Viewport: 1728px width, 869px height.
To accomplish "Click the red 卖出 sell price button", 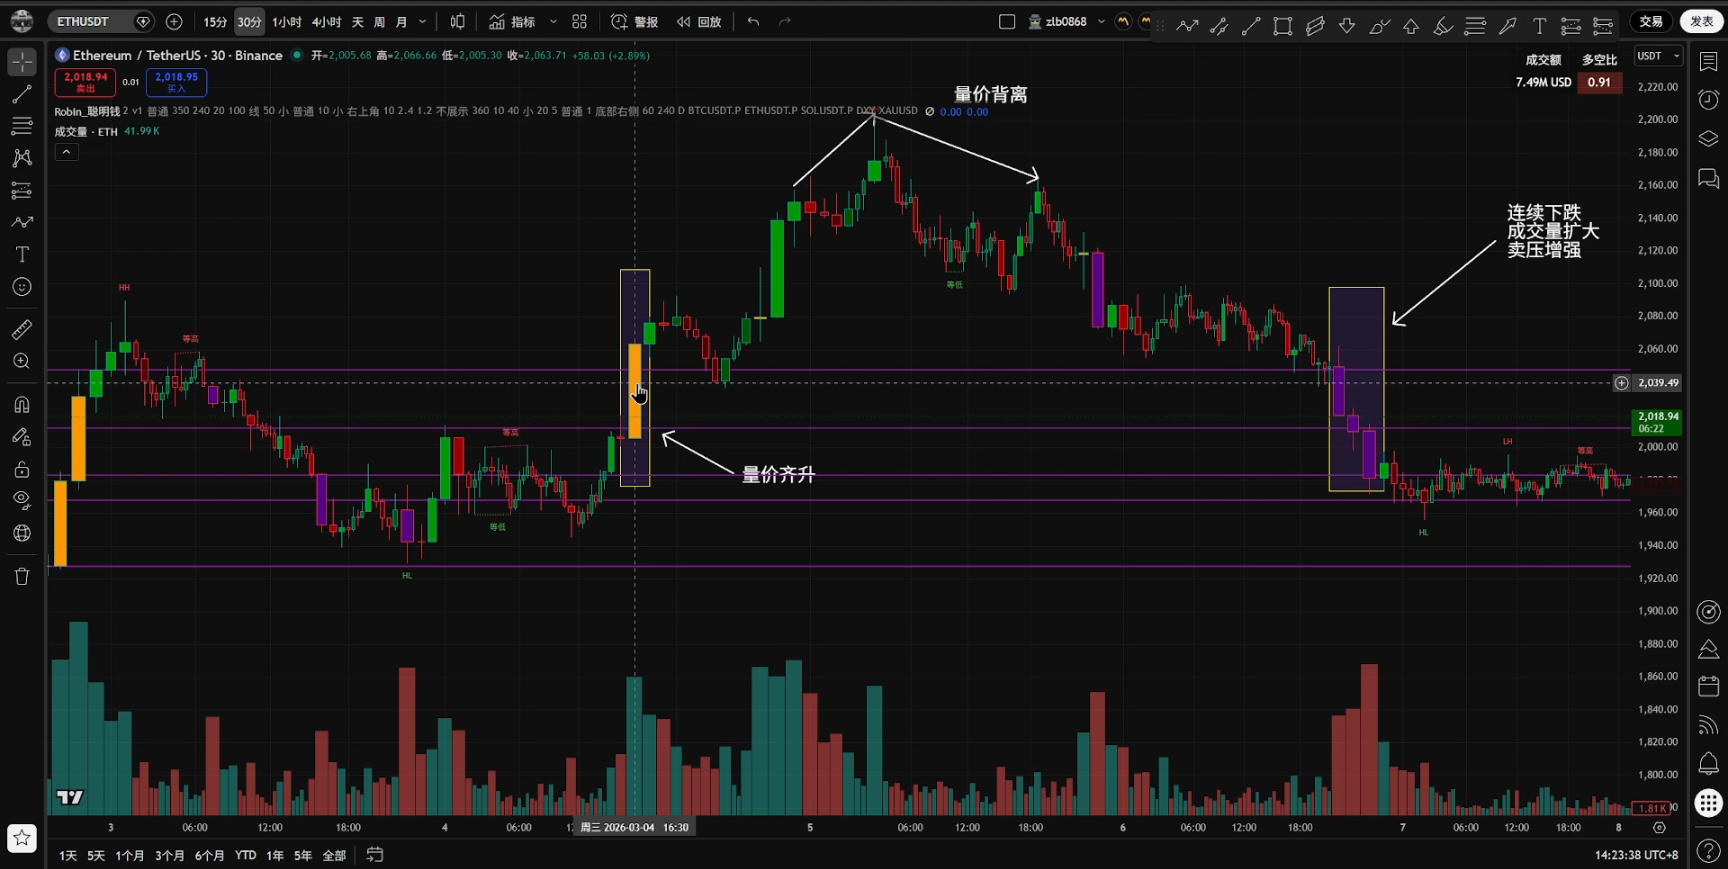I will [85, 82].
